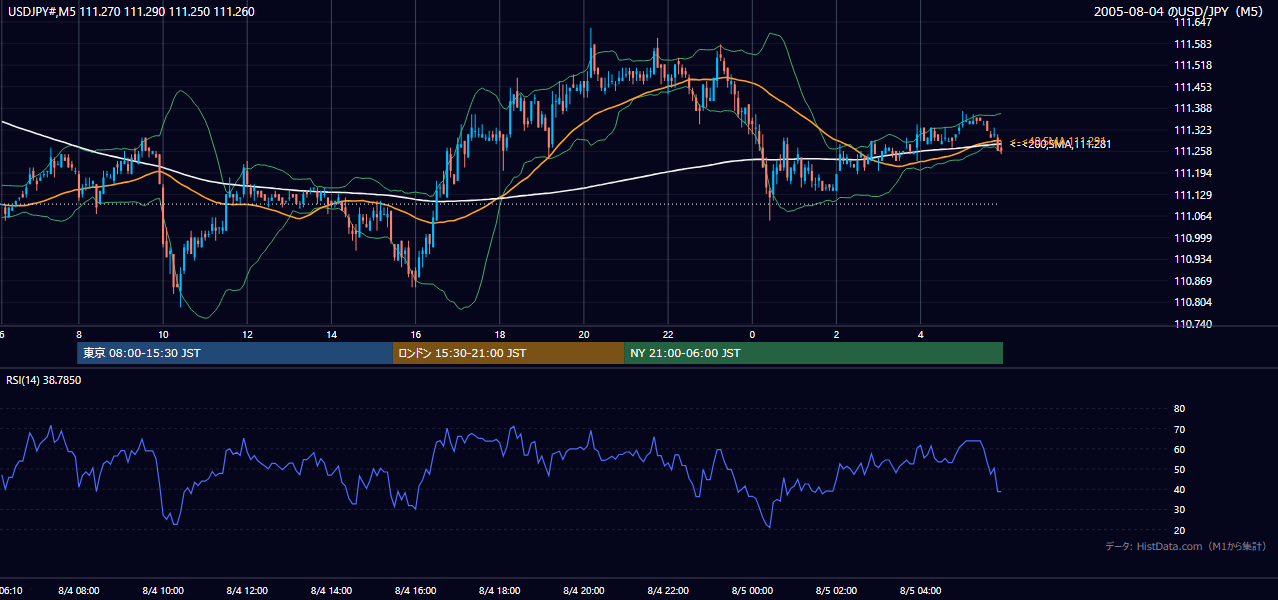Click the 8/5 02:00 time axis label
This screenshot has width=1278, height=600.
(x=837, y=591)
